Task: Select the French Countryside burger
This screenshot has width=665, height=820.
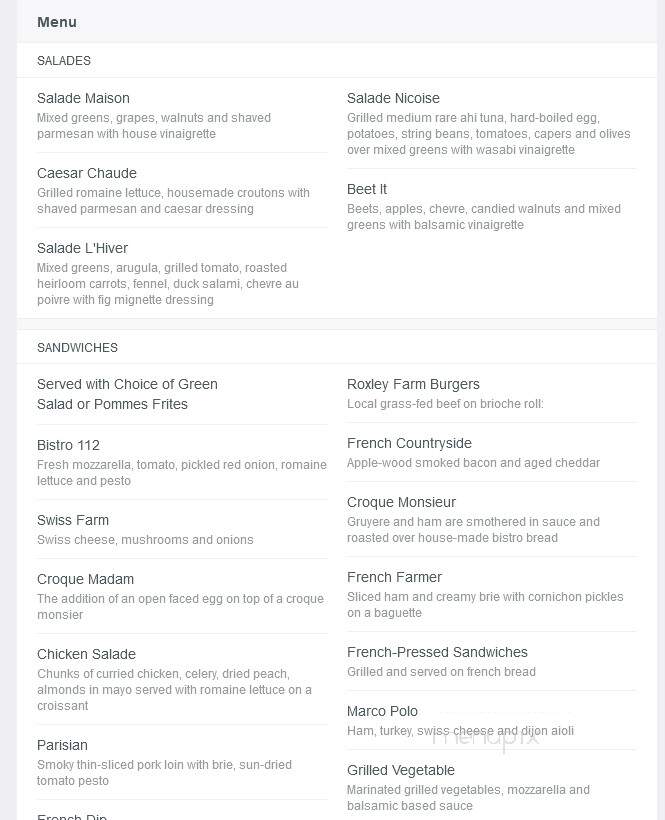Action: [x=409, y=443]
